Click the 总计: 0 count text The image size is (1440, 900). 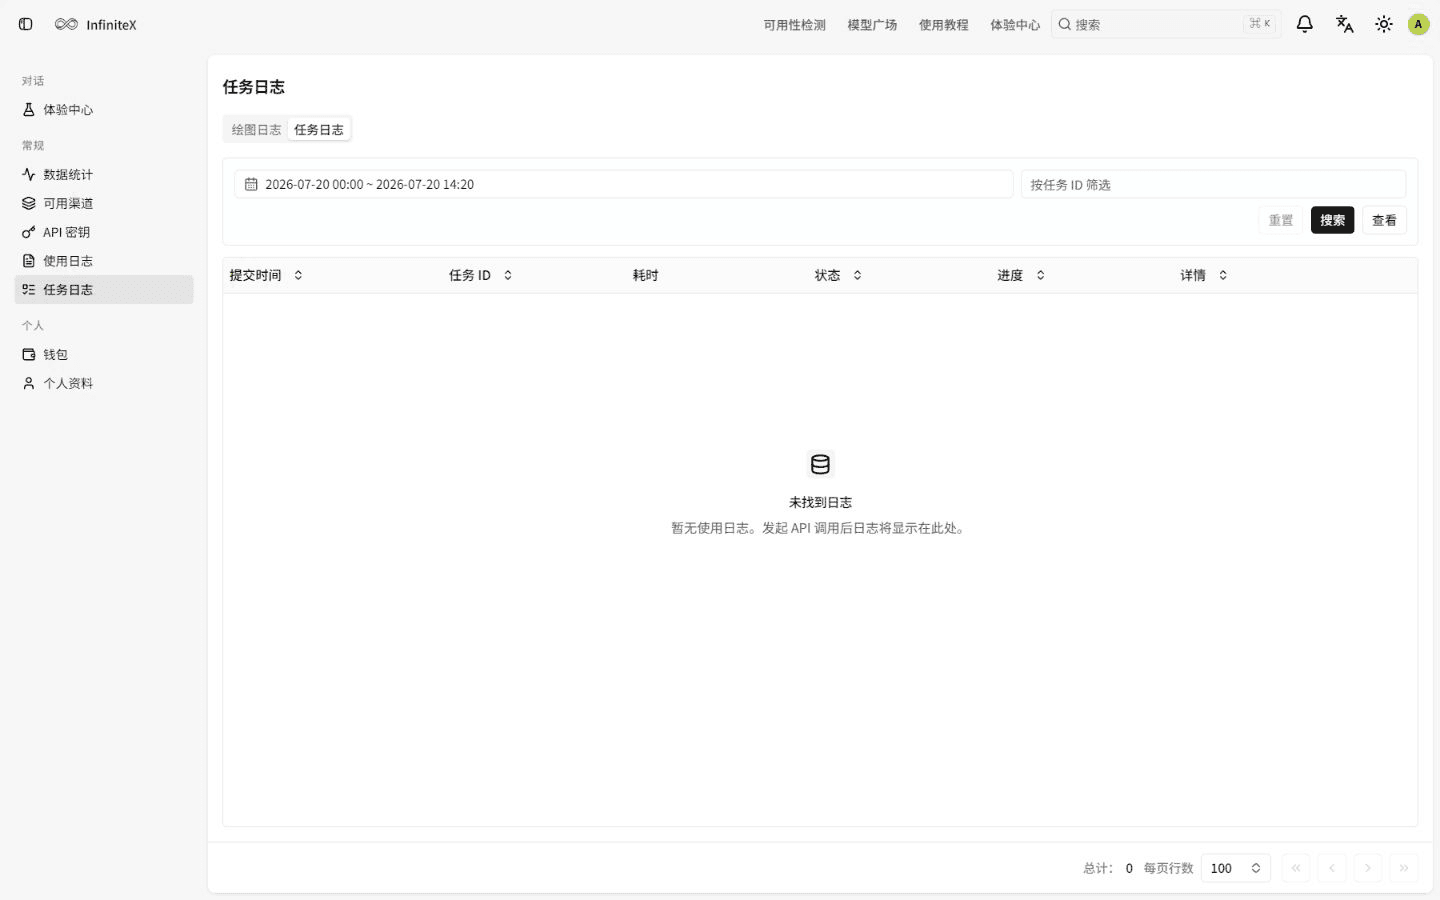coord(1108,868)
